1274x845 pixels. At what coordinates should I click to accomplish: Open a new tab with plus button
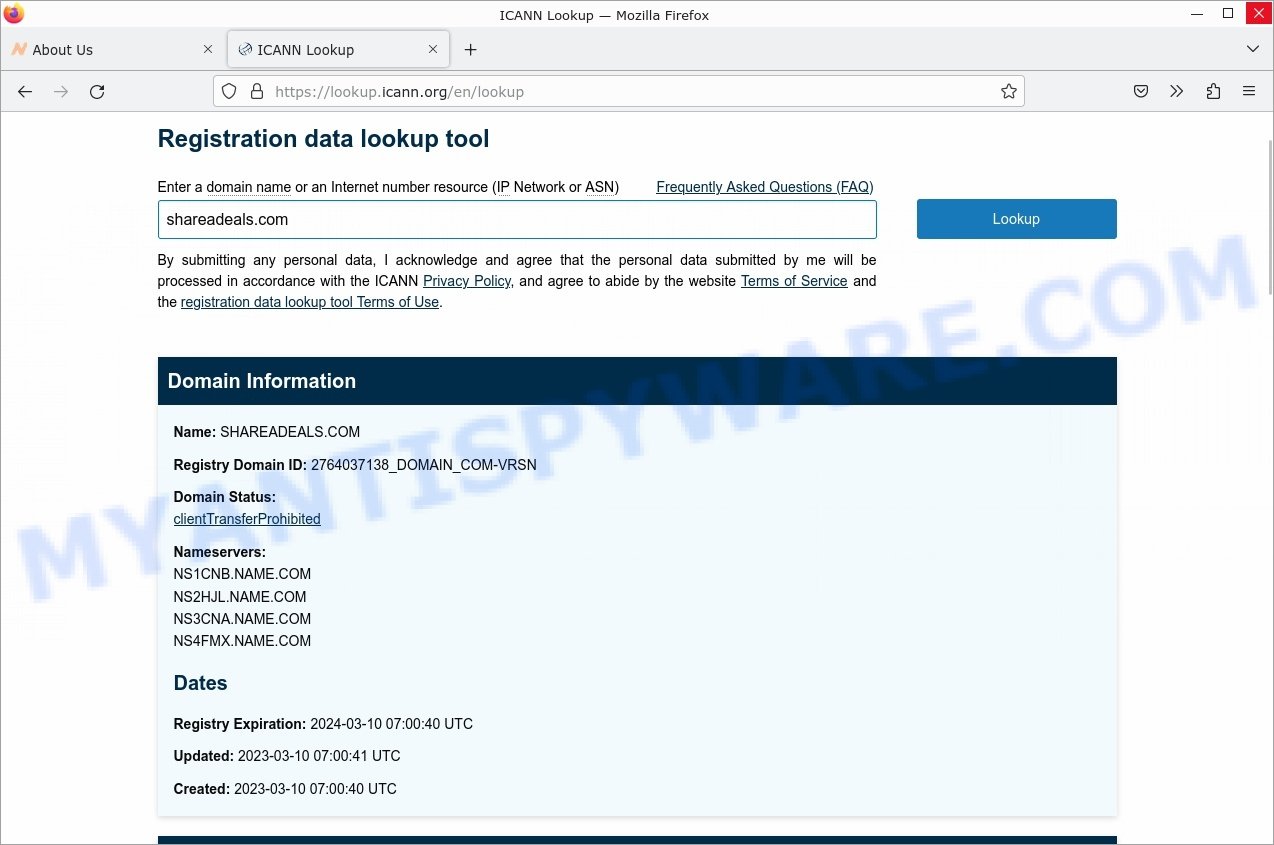pos(471,50)
